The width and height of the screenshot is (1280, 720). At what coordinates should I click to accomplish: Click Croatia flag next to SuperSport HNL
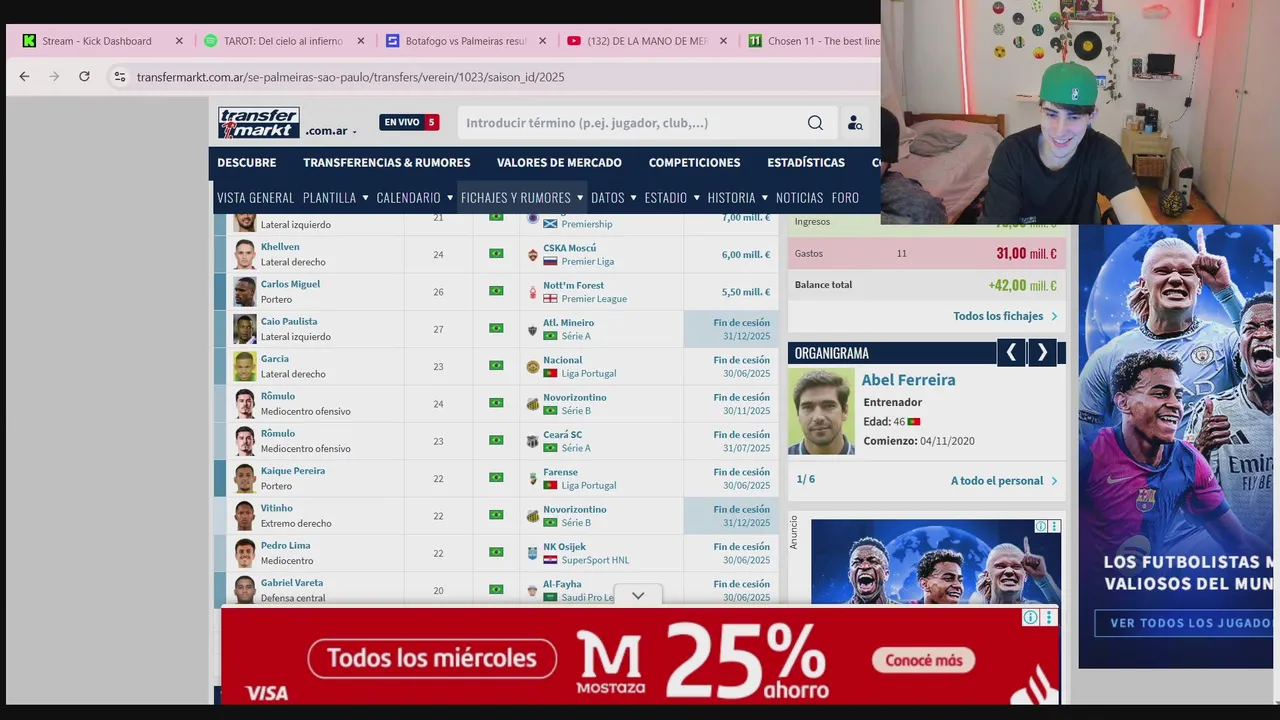pyautogui.click(x=550, y=560)
